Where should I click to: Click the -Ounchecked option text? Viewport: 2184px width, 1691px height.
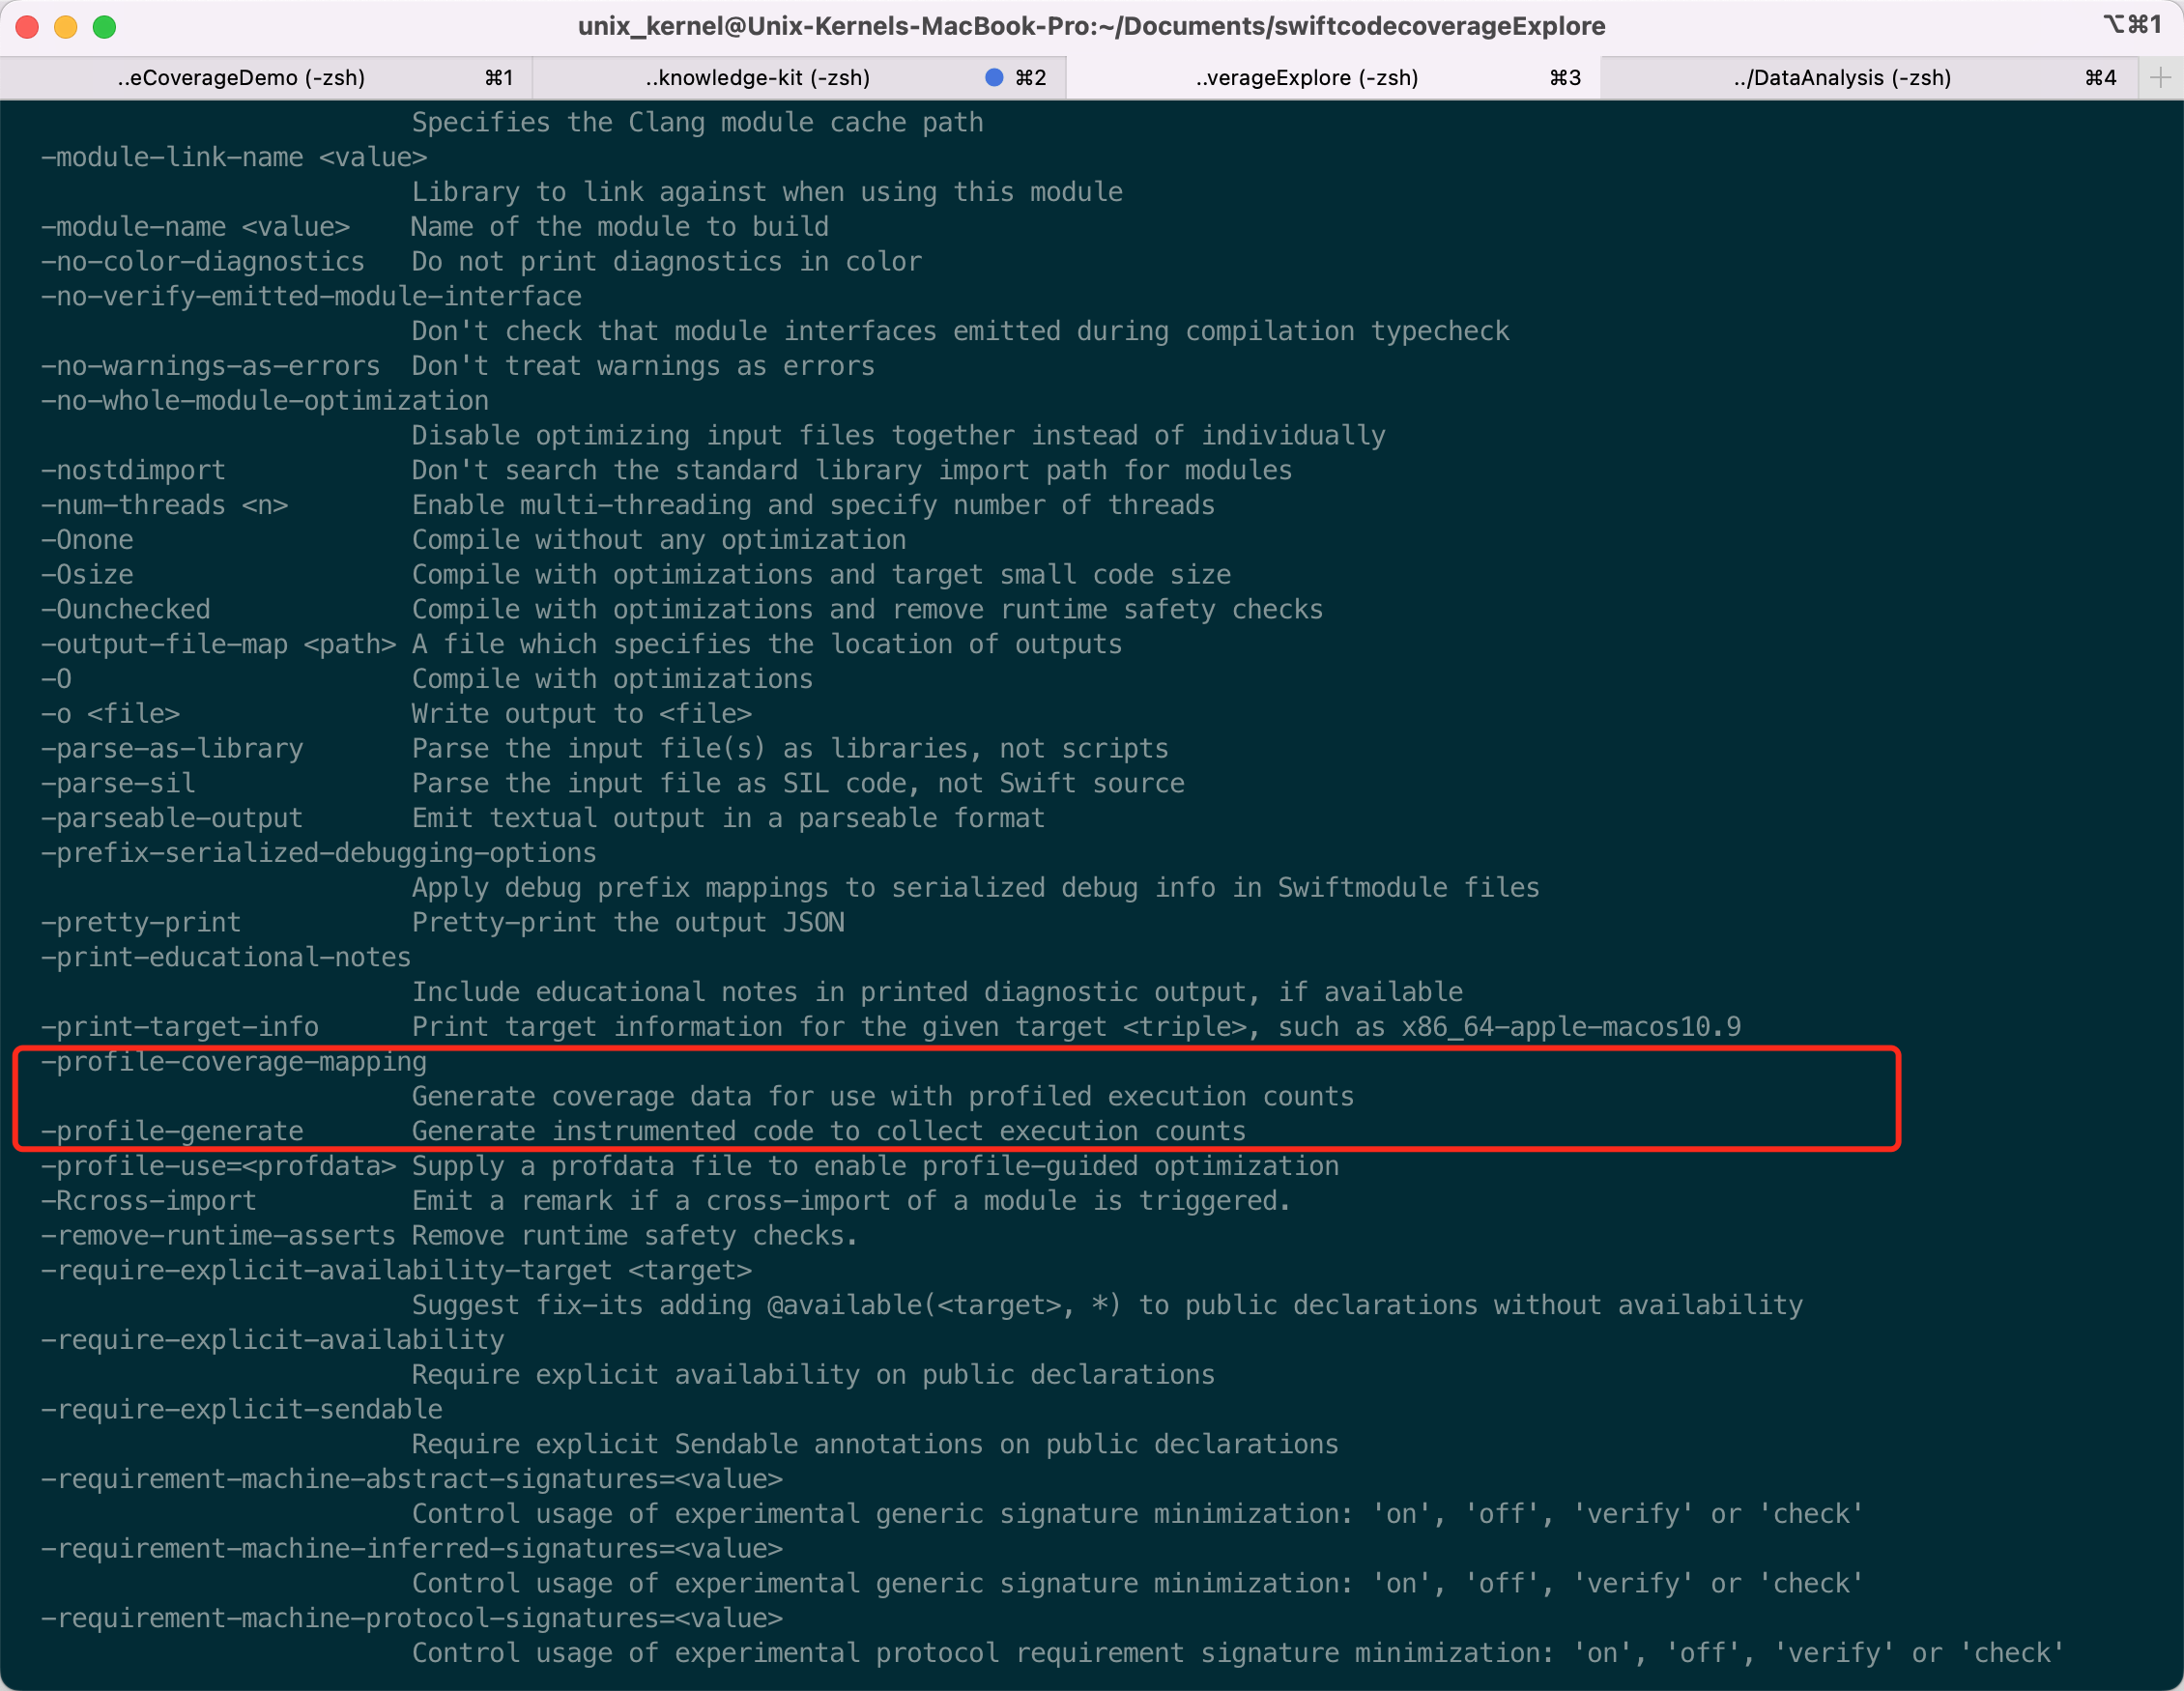click(126, 610)
